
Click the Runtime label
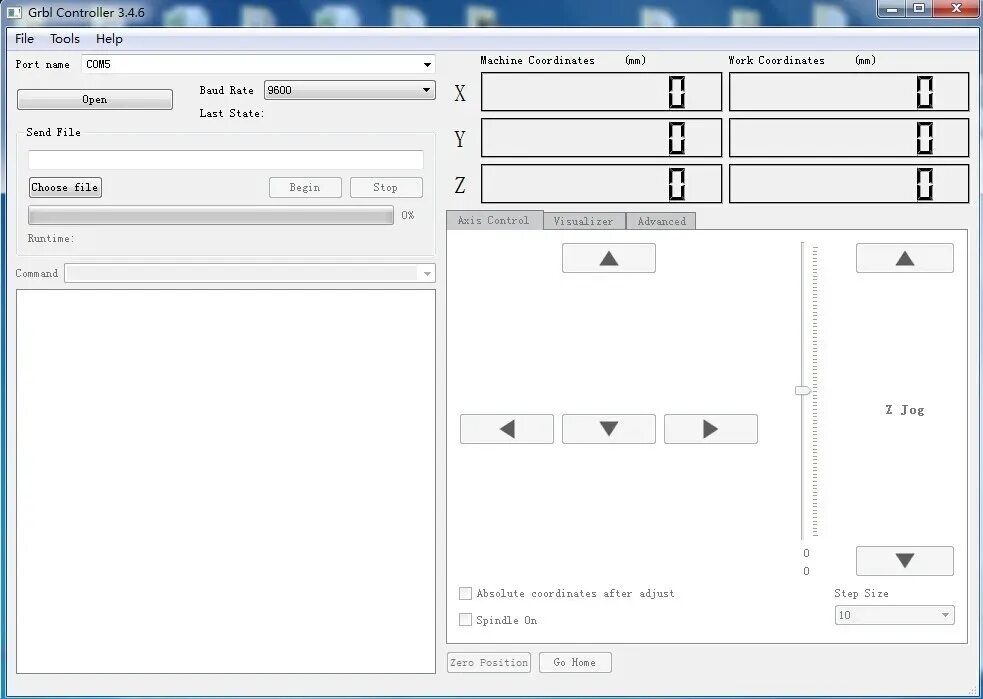click(x=51, y=239)
